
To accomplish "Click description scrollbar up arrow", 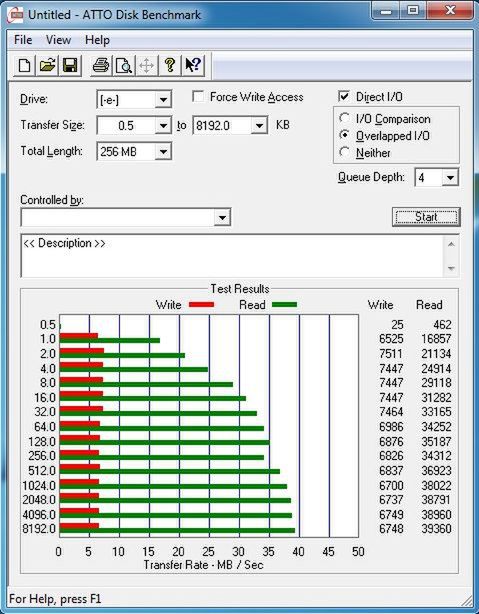I will [451, 244].
